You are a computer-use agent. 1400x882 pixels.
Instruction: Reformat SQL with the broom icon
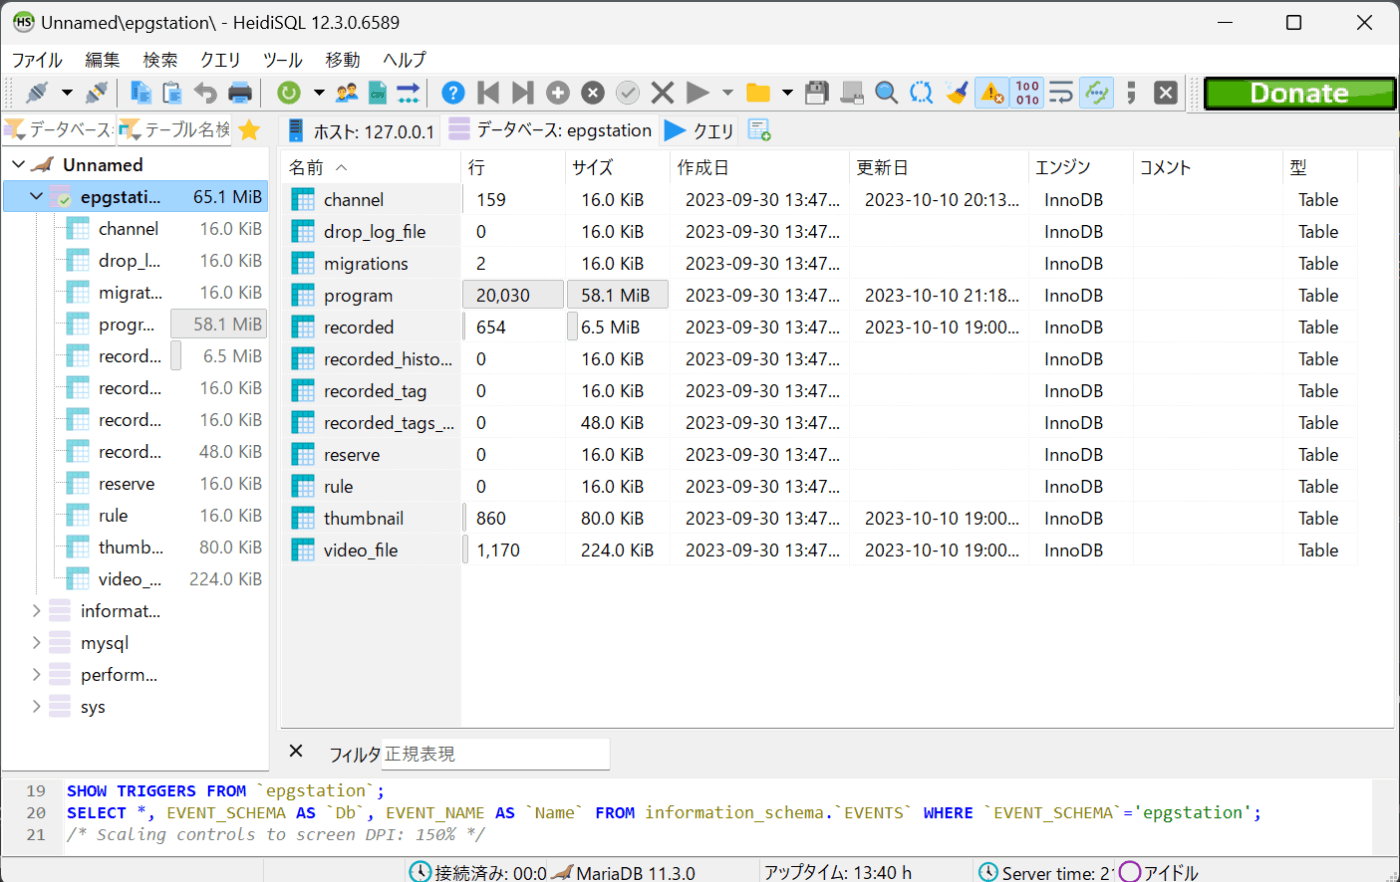[957, 93]
